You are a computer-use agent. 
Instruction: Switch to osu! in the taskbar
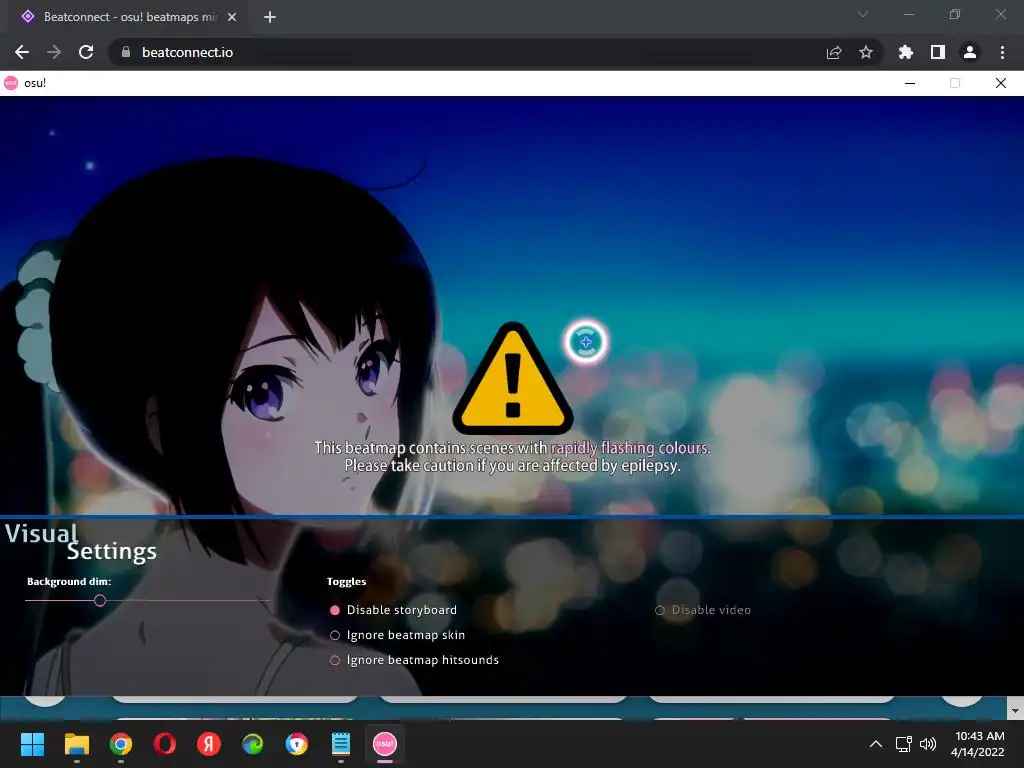[385, 744]
